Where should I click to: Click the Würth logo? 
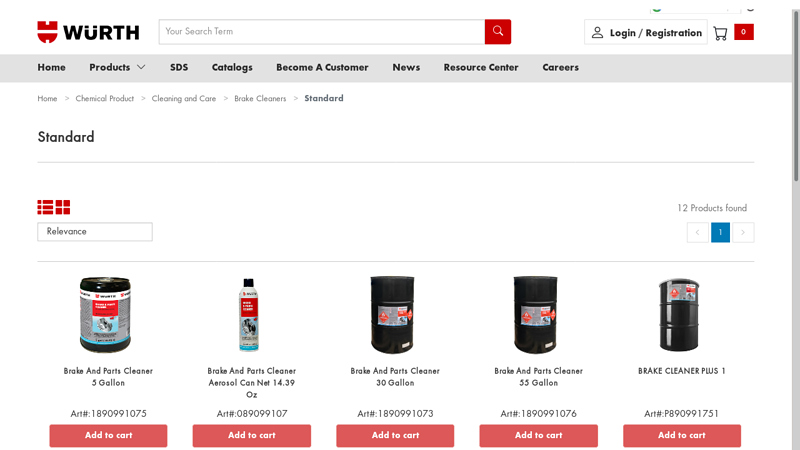pyautogui.click(x=88, y=32)
